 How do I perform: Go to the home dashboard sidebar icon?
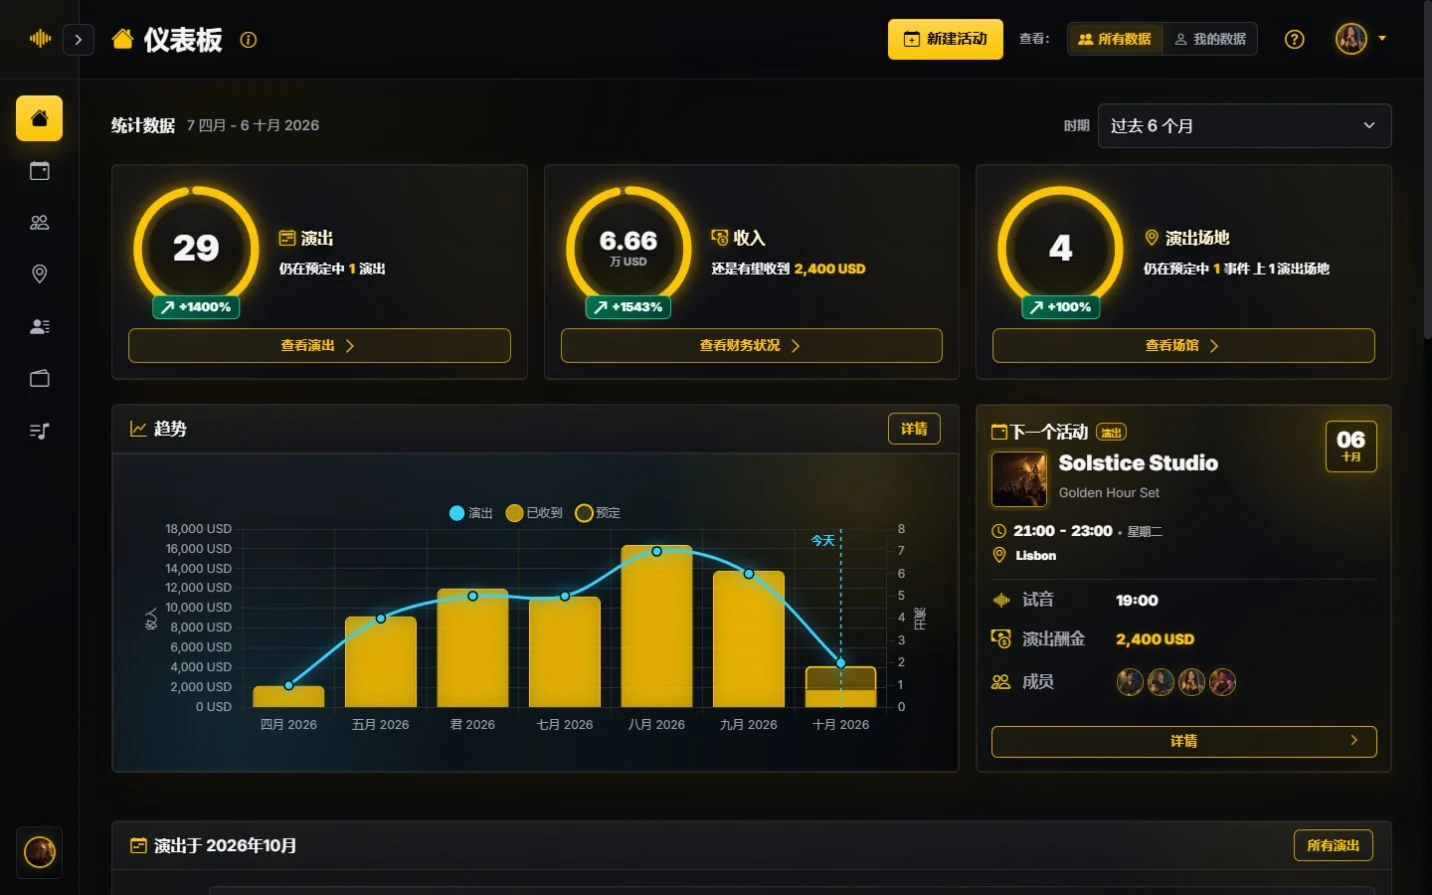[x=39, y=119]
